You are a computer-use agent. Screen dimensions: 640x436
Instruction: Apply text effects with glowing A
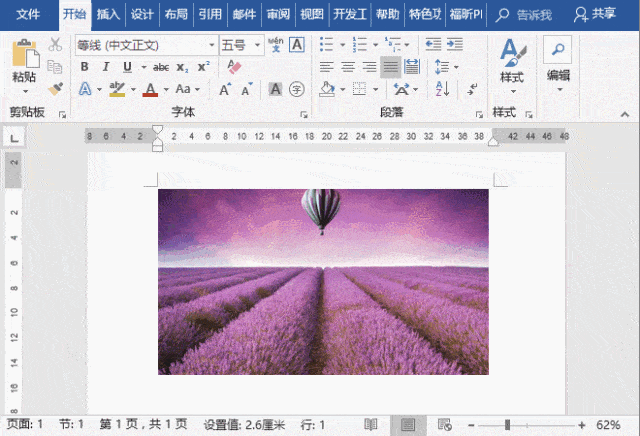pos(85,89)
